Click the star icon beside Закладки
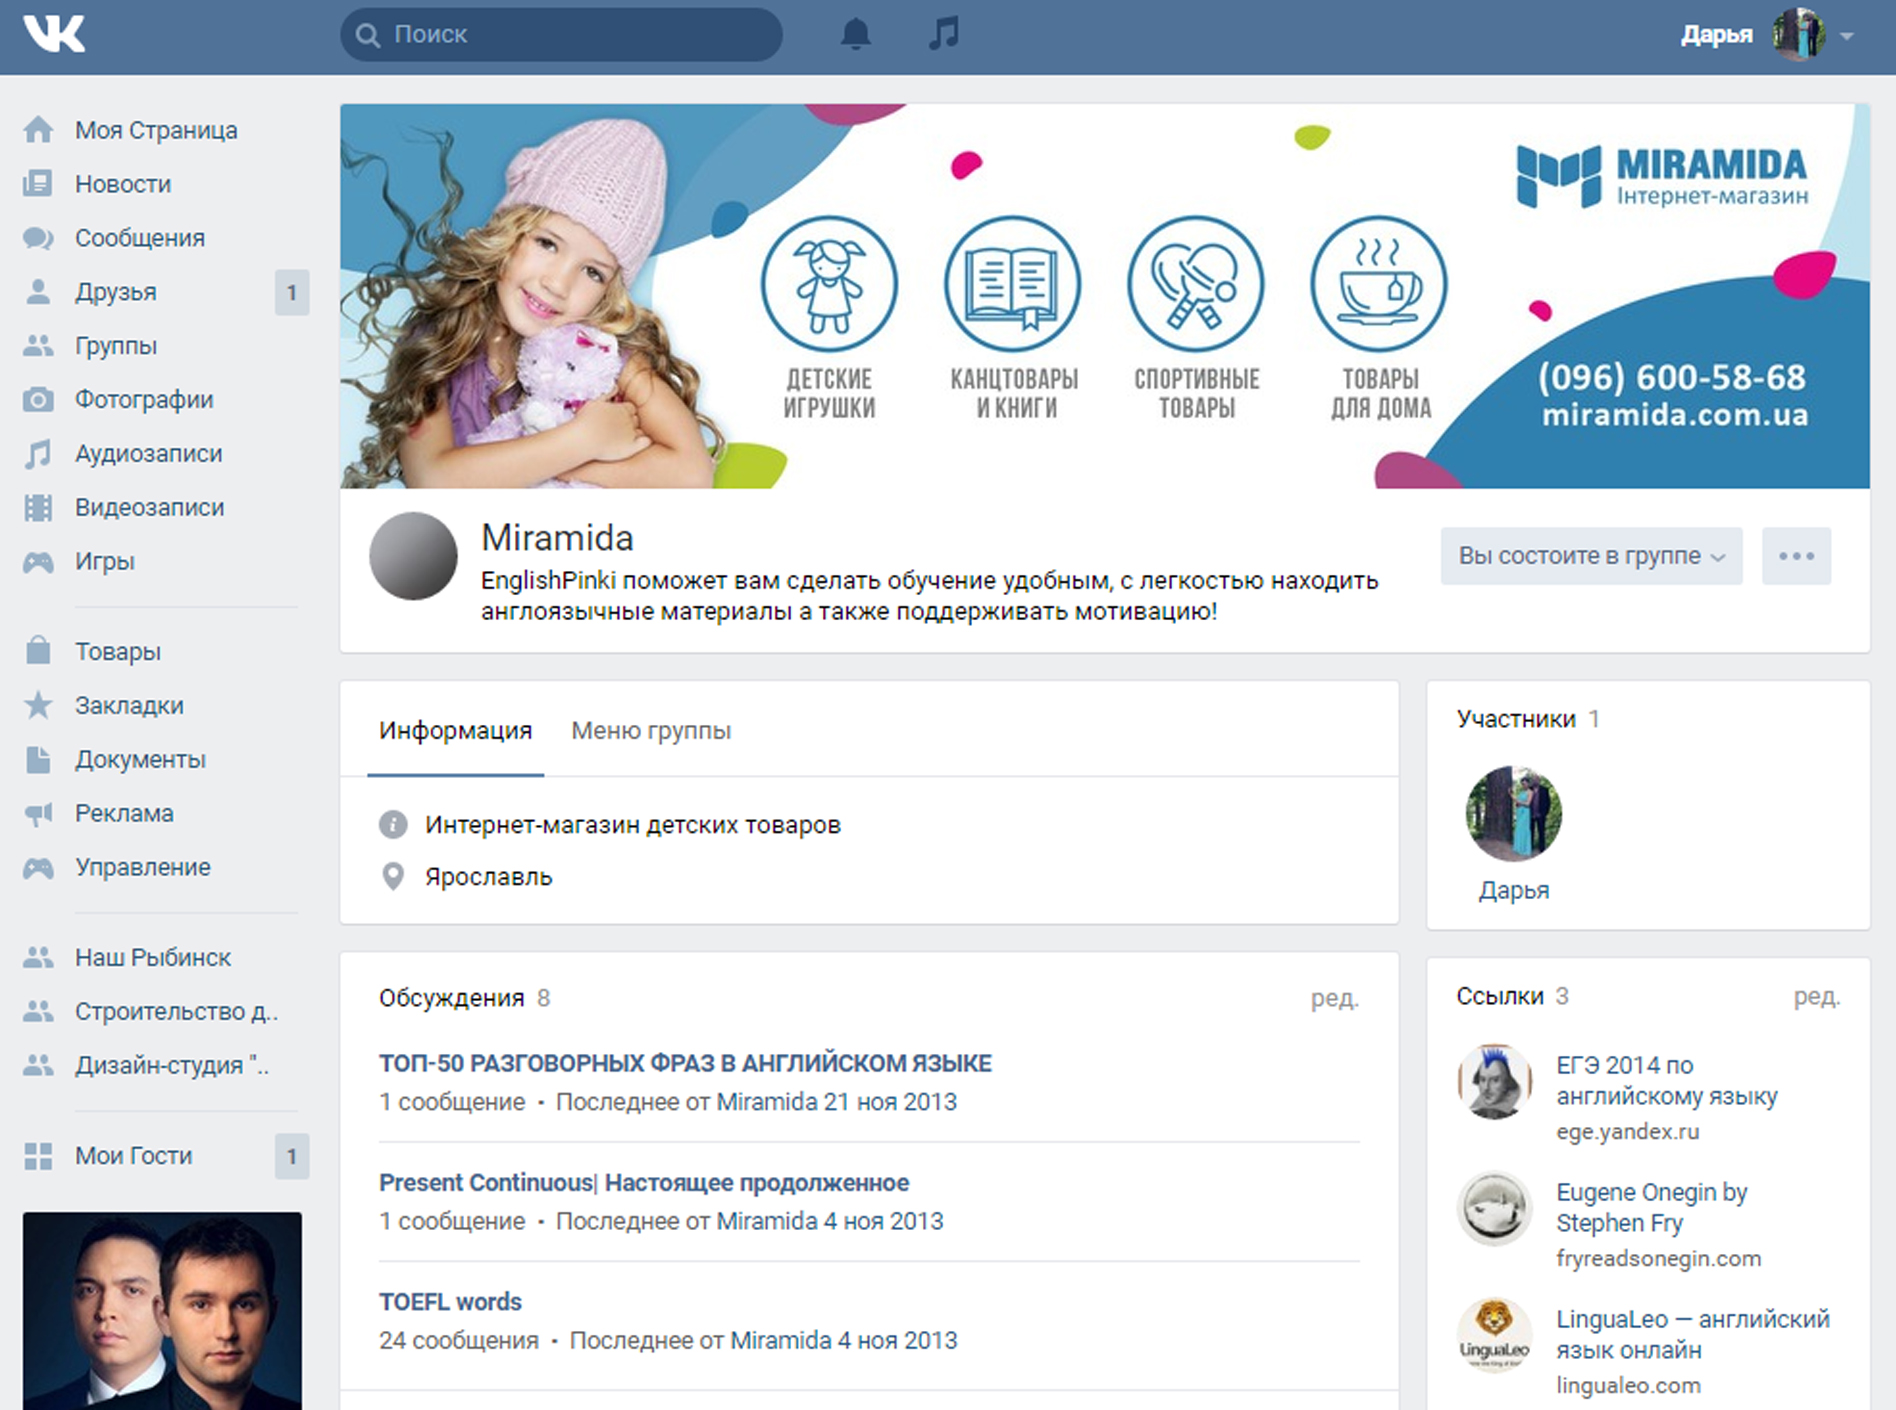The image size is (1896, 1410). pyautogui.click(x=38, y=705)
